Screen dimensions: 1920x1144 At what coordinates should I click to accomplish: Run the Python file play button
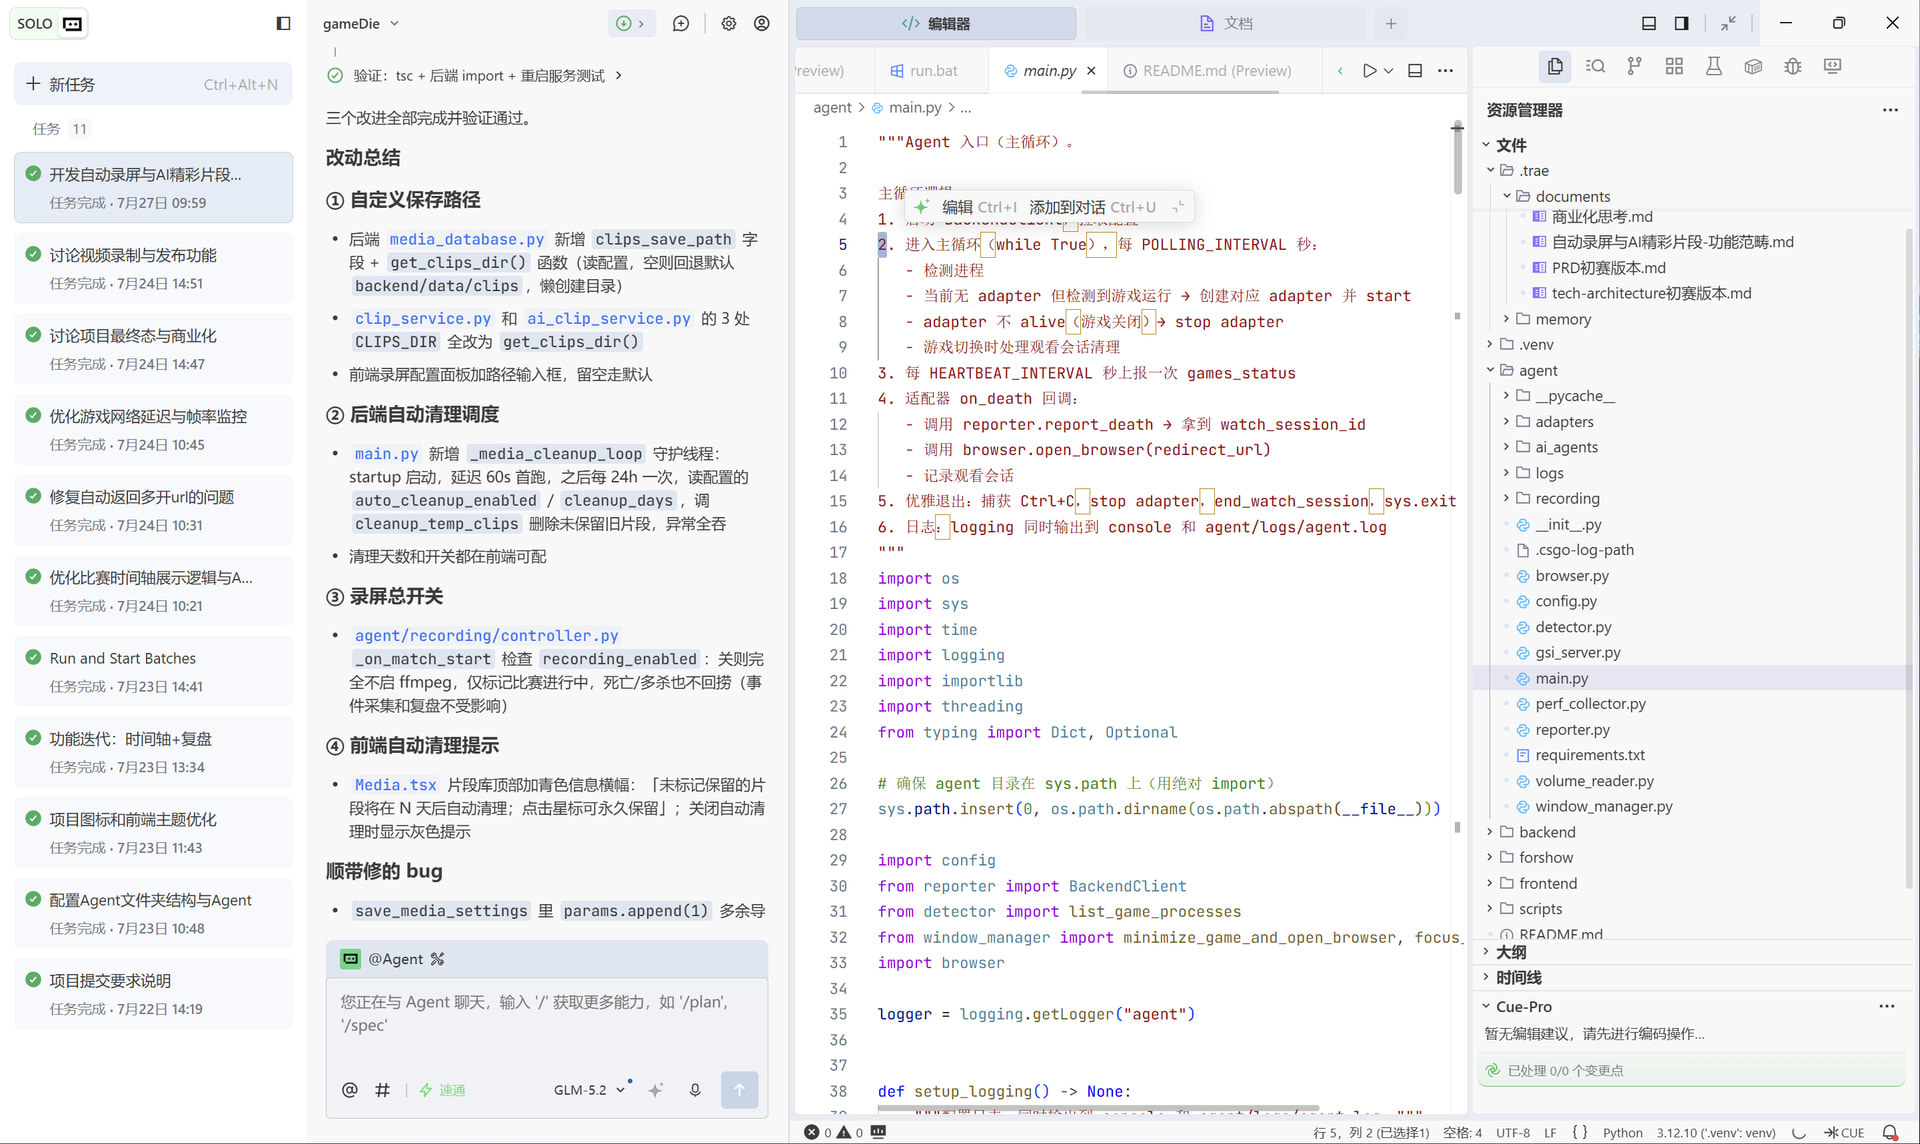pos(1369,71)
